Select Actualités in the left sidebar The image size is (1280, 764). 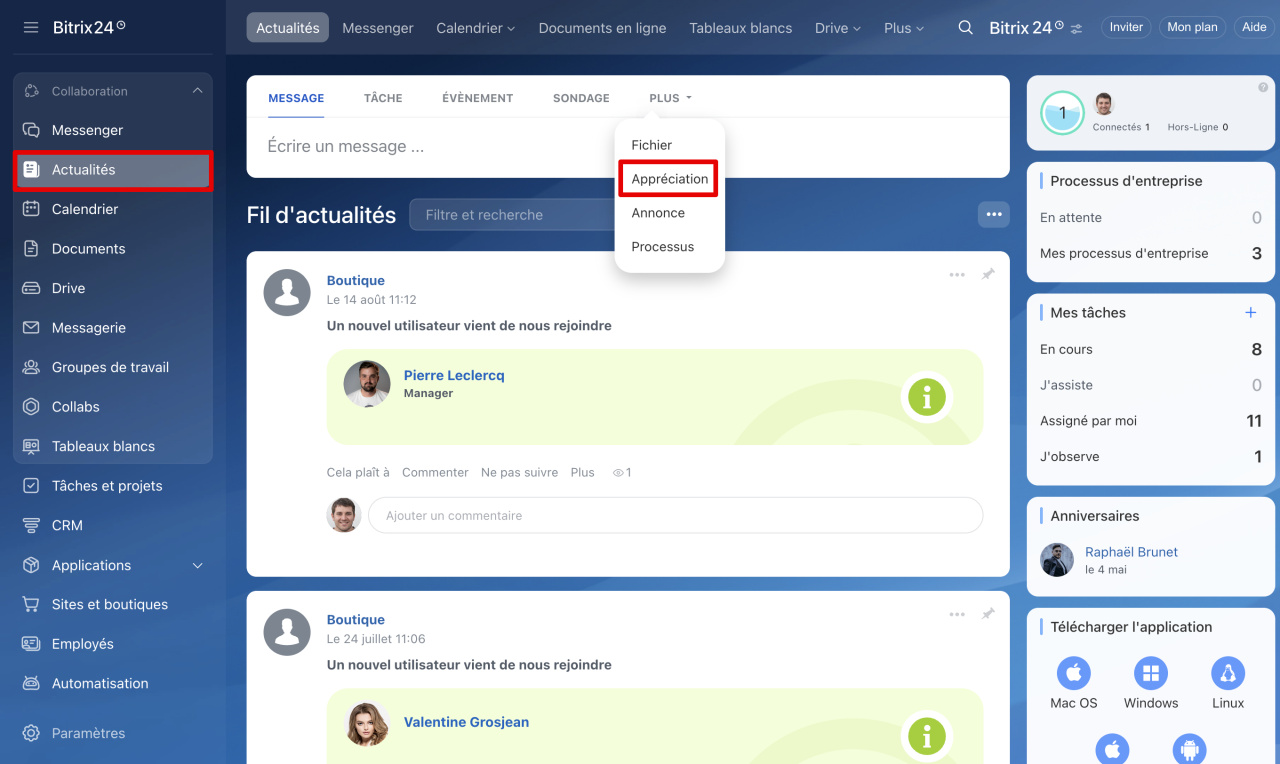pyautogui.click(x=113, y=170)
